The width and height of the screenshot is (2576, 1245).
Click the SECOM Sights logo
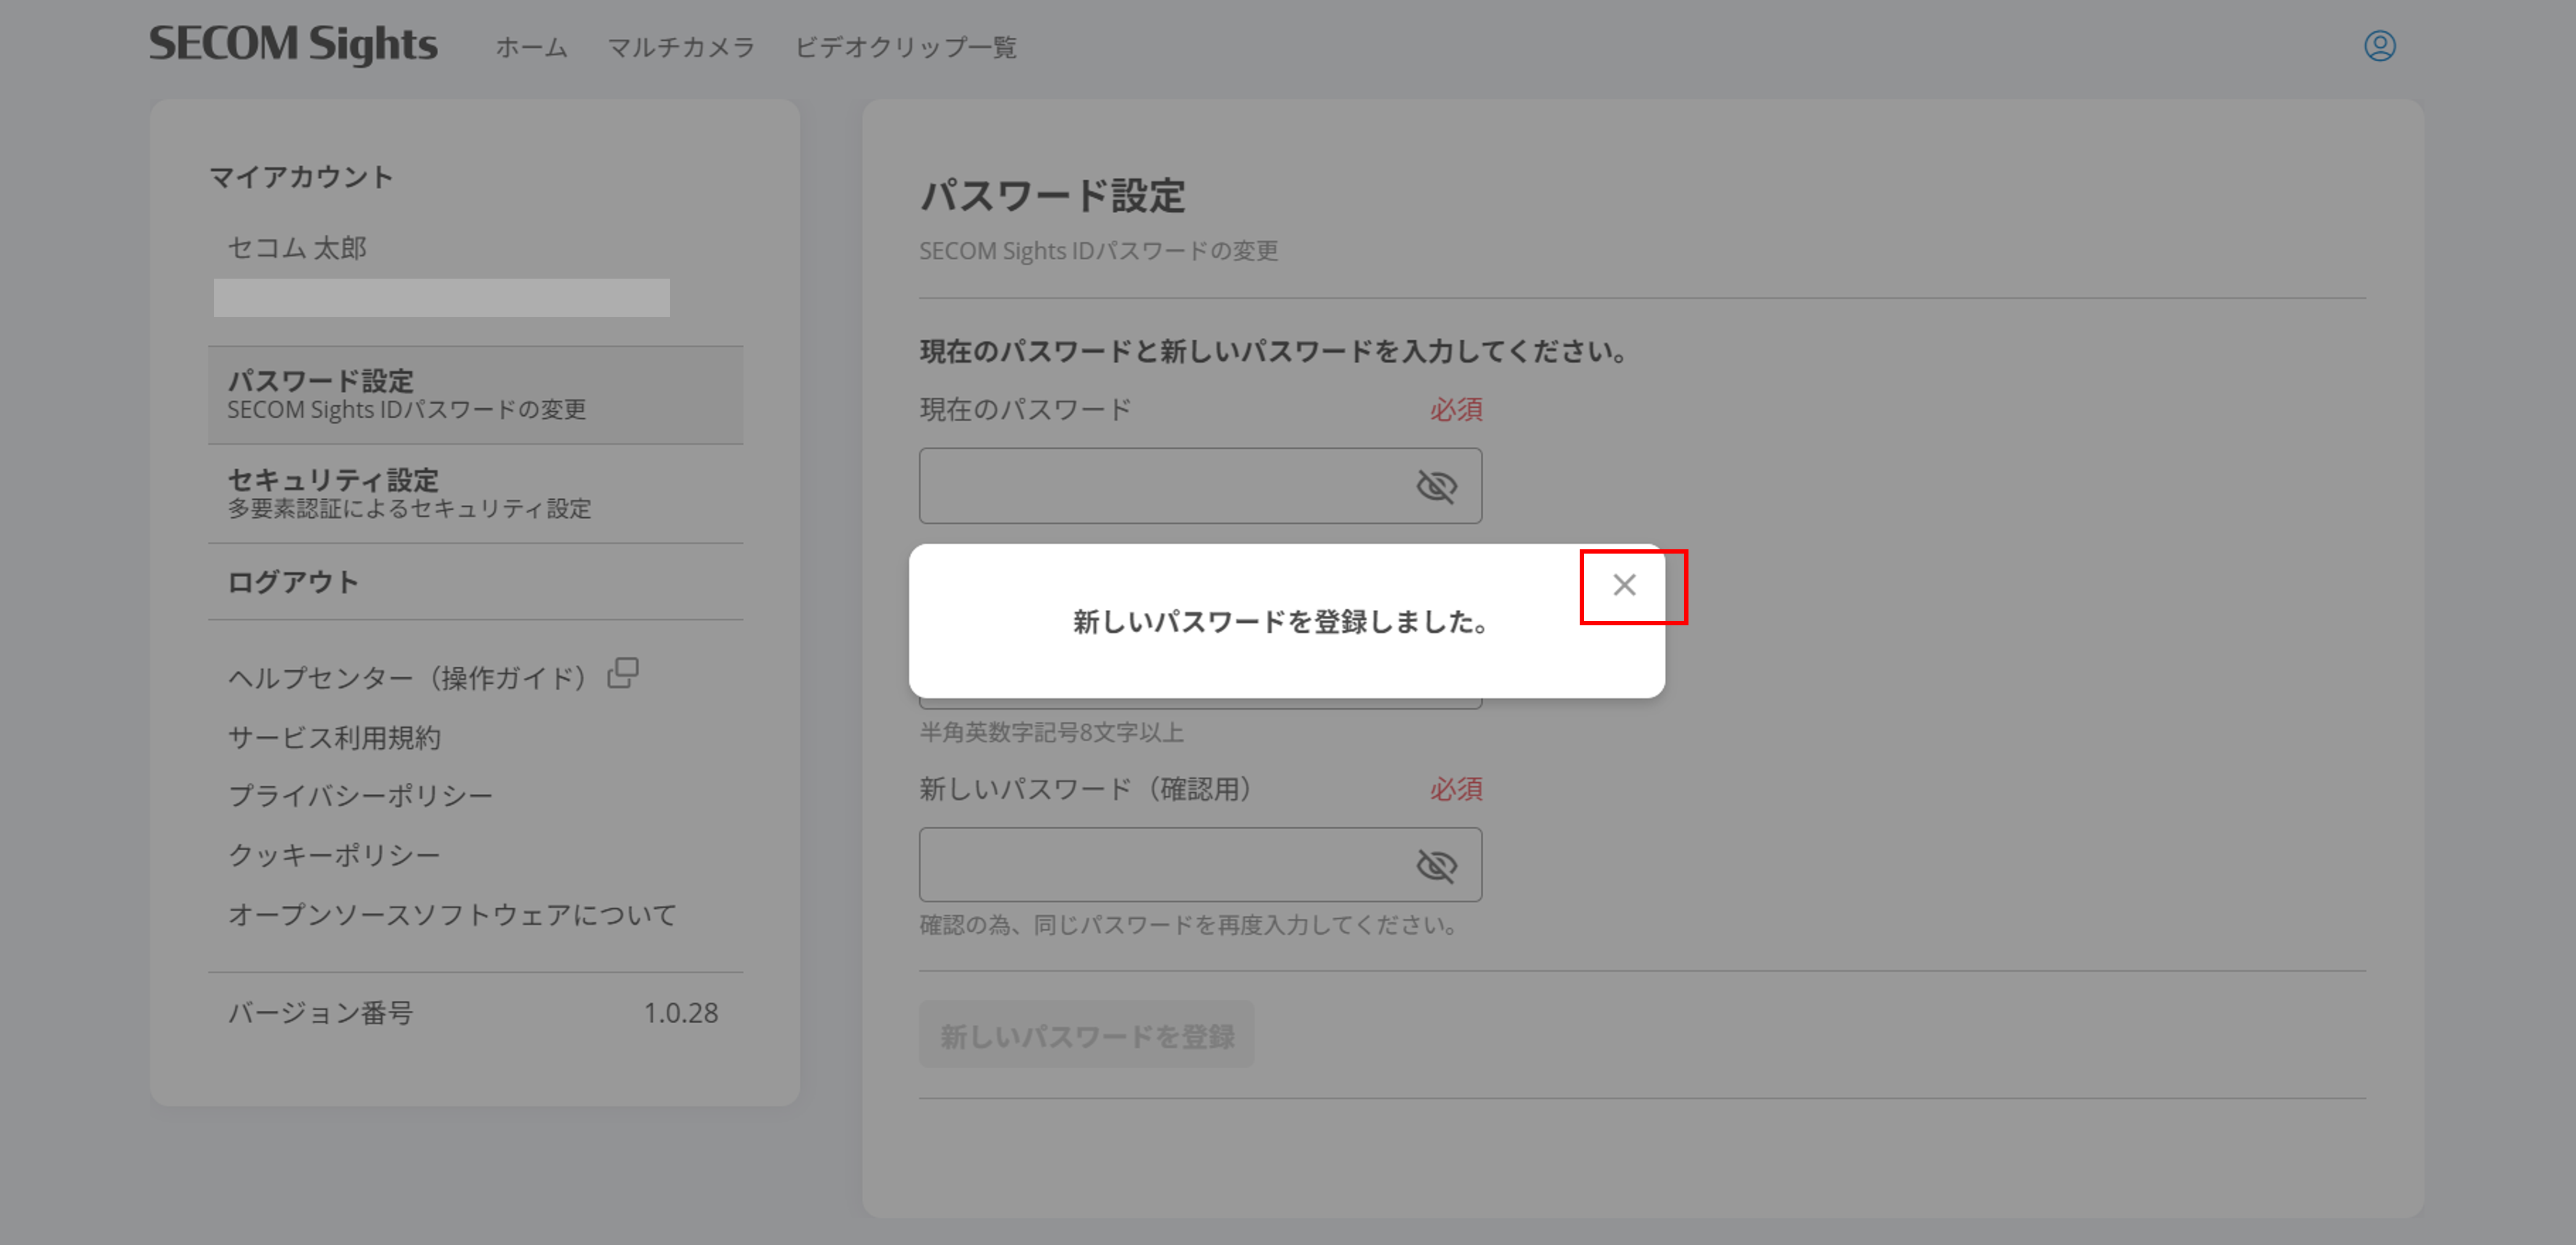(x=293, y=44)
